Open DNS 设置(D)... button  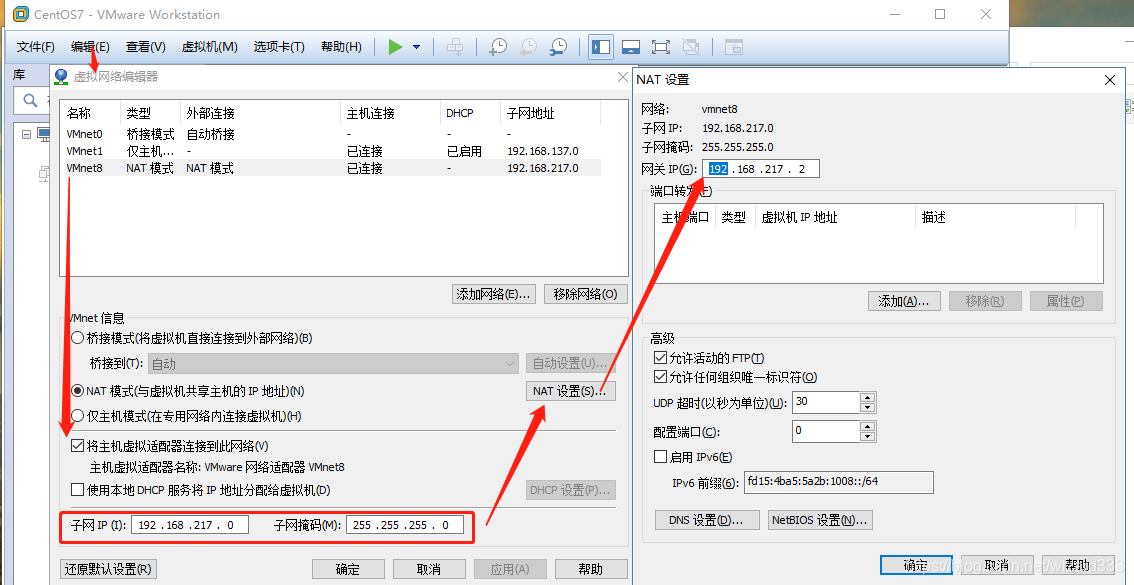coord(707,520)
